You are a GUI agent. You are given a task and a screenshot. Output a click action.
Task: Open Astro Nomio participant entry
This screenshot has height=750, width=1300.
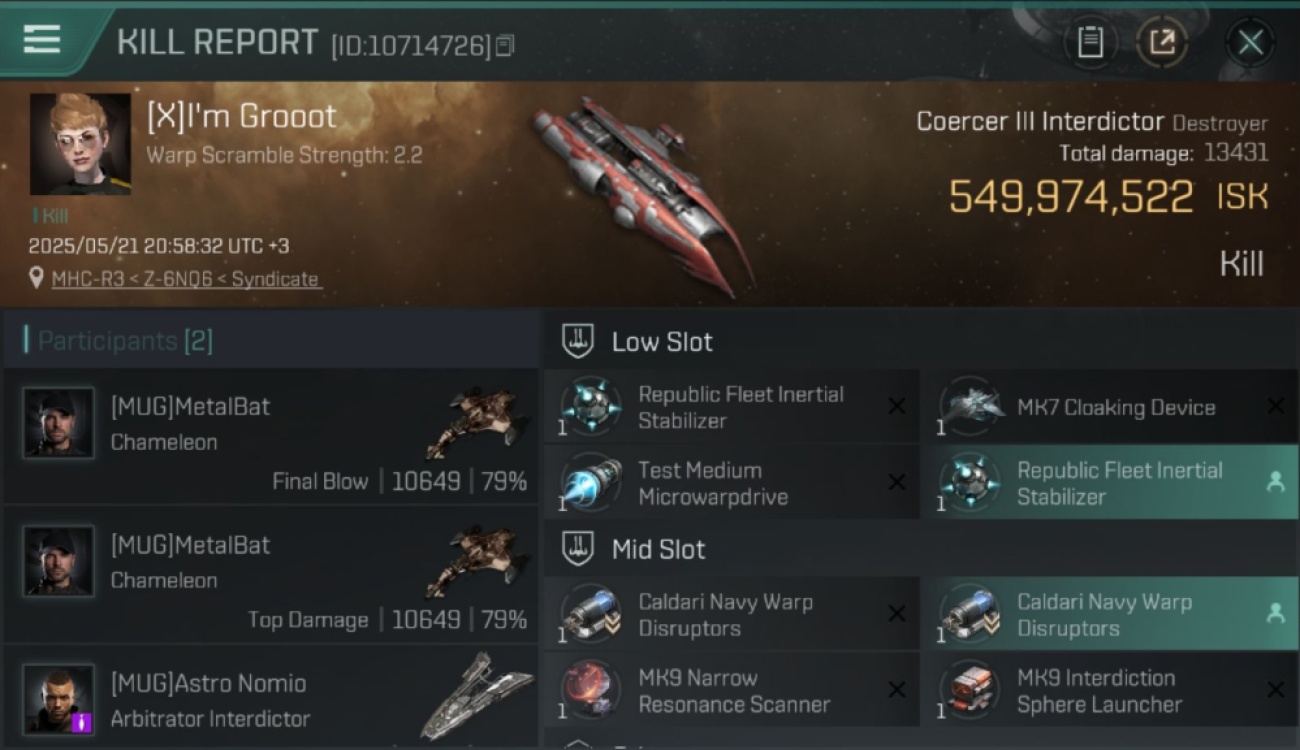(271, 699)
